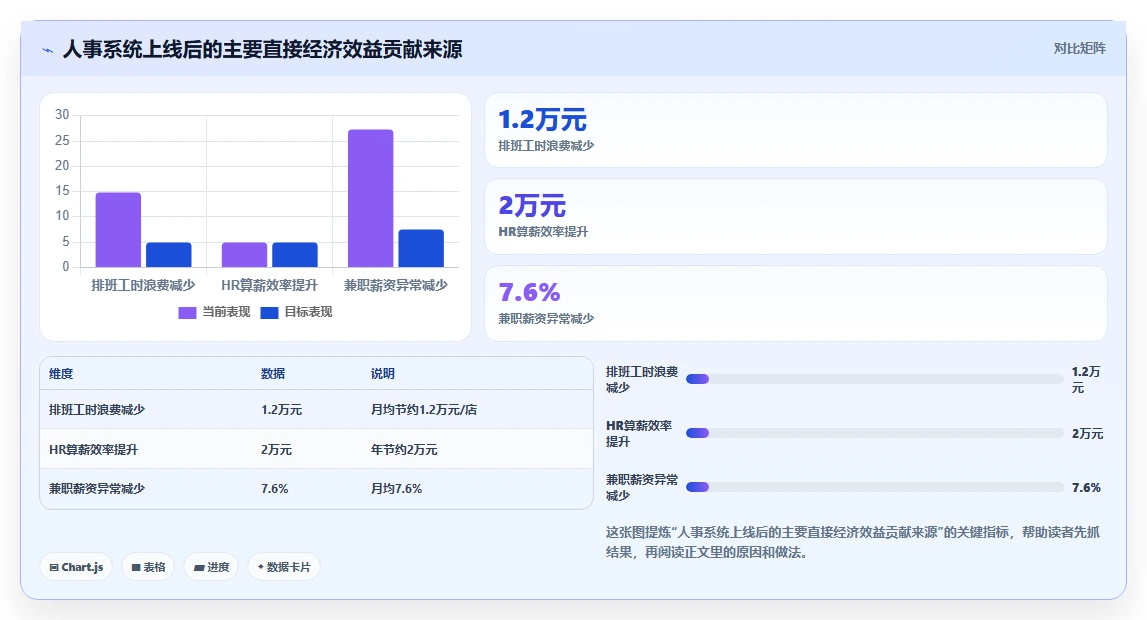The image size is (1147, 620).
Task: Toggle the 当前表现 legend purple swatch
Action: (x=187, y=313)
